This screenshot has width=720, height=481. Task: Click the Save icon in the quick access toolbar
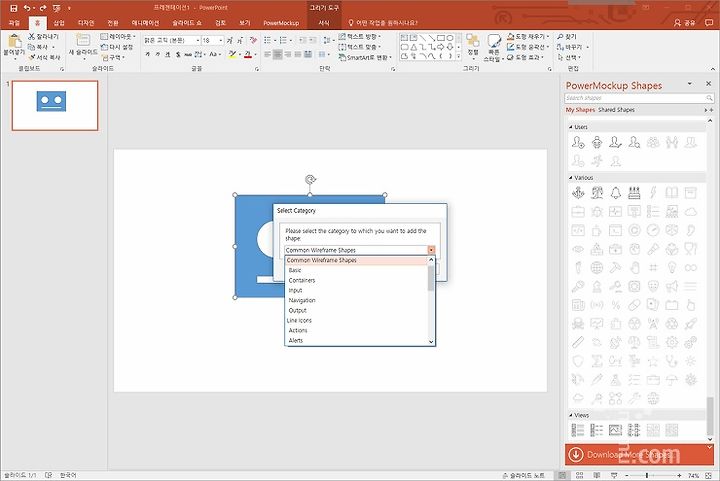coord(14,8)
